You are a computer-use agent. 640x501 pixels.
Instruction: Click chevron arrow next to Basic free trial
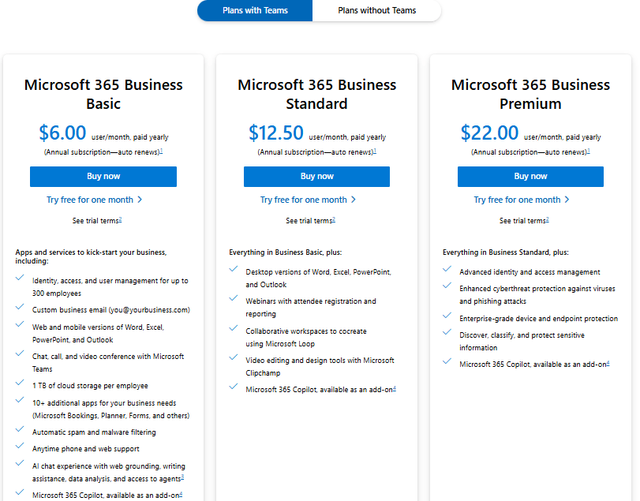click(140, 200)
